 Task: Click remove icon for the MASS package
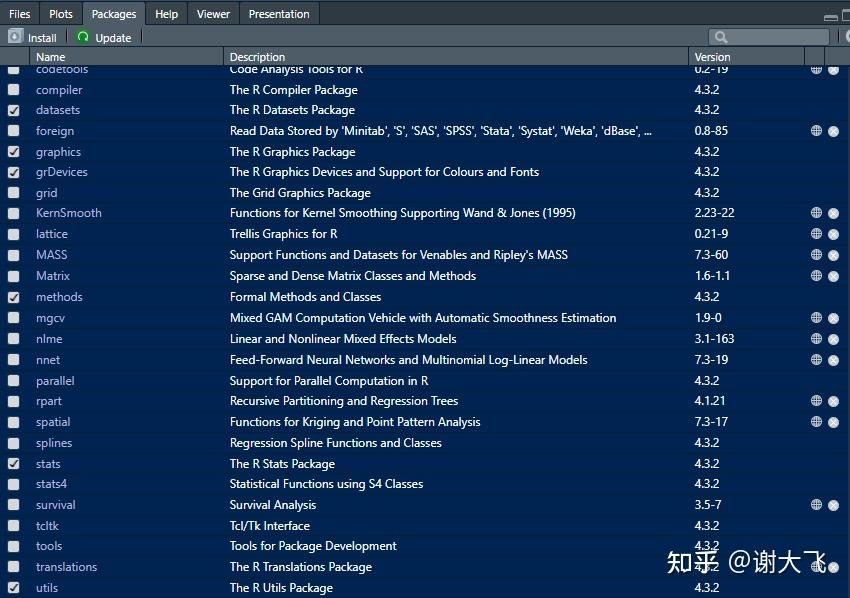coord(834,255)
